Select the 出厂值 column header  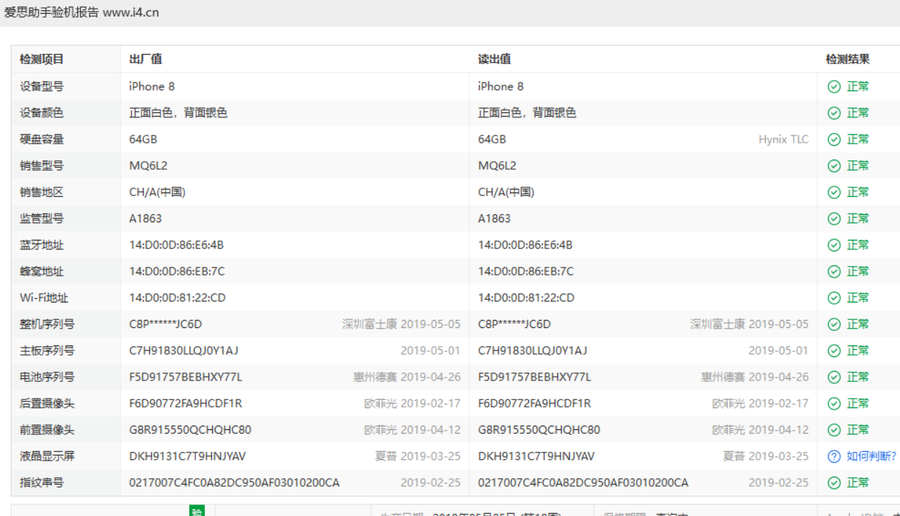[146, 59]
